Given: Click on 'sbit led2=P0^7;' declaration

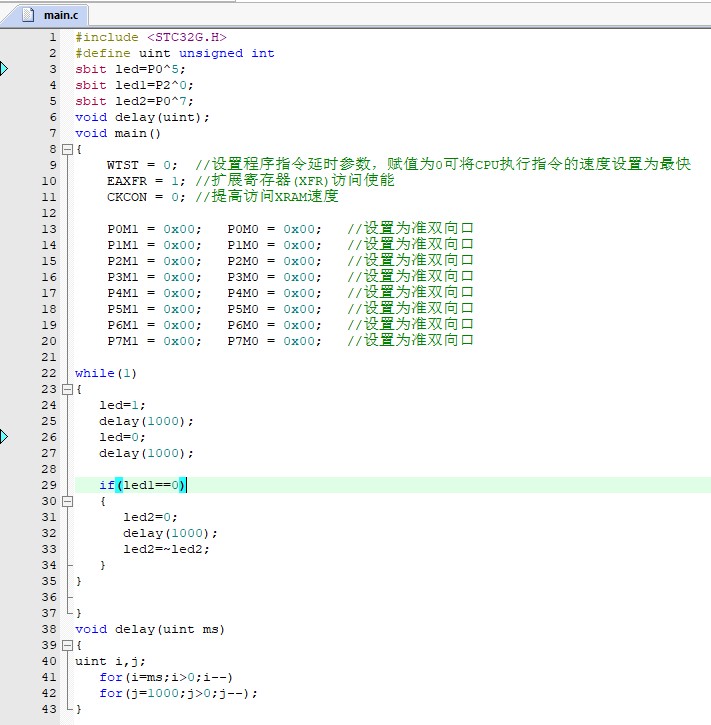Looking at the screenshot, I should coord(134,101).
